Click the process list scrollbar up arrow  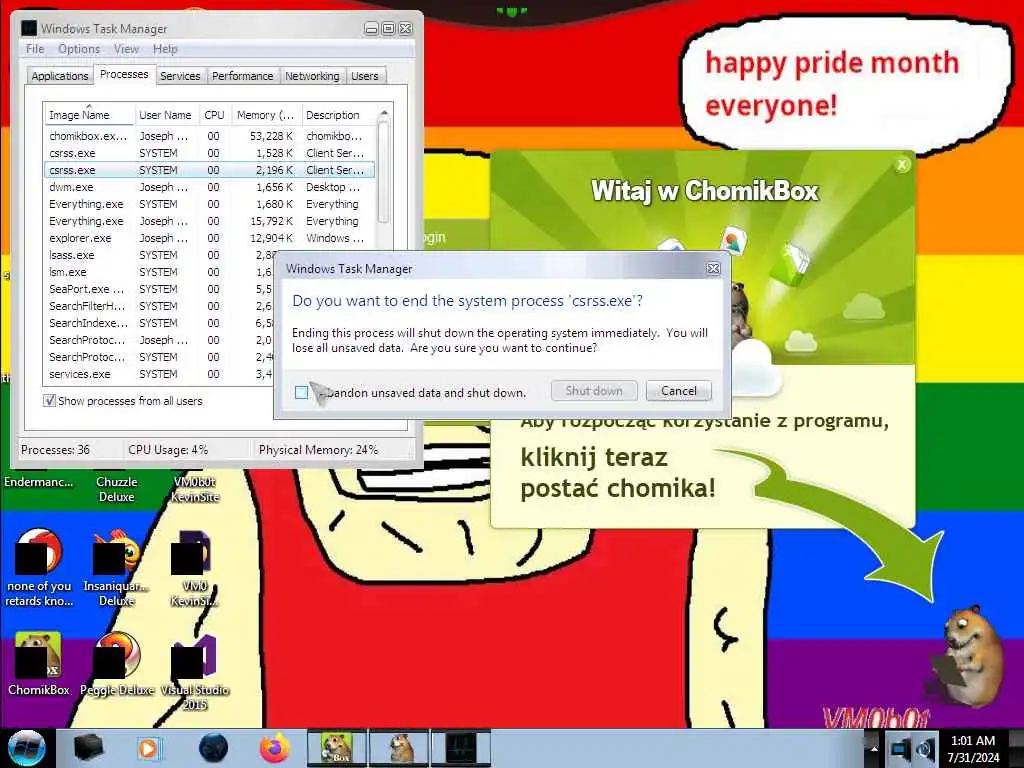[384, 114]
